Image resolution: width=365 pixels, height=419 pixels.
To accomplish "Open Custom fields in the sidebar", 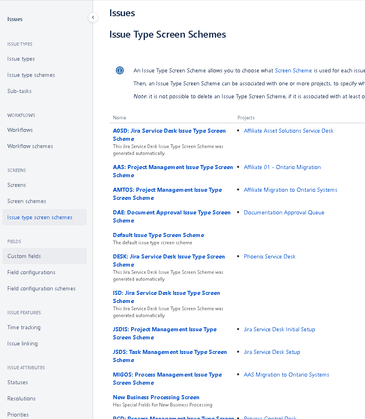I will (44, 256).
